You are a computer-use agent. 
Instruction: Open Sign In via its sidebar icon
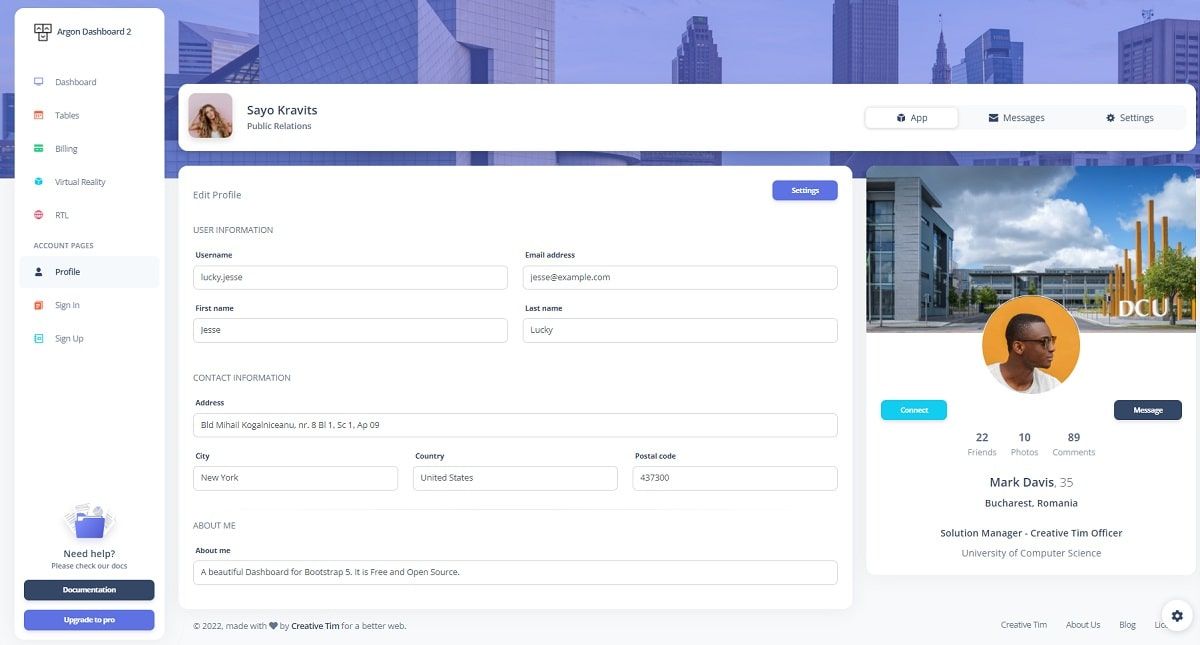point(38,304)
